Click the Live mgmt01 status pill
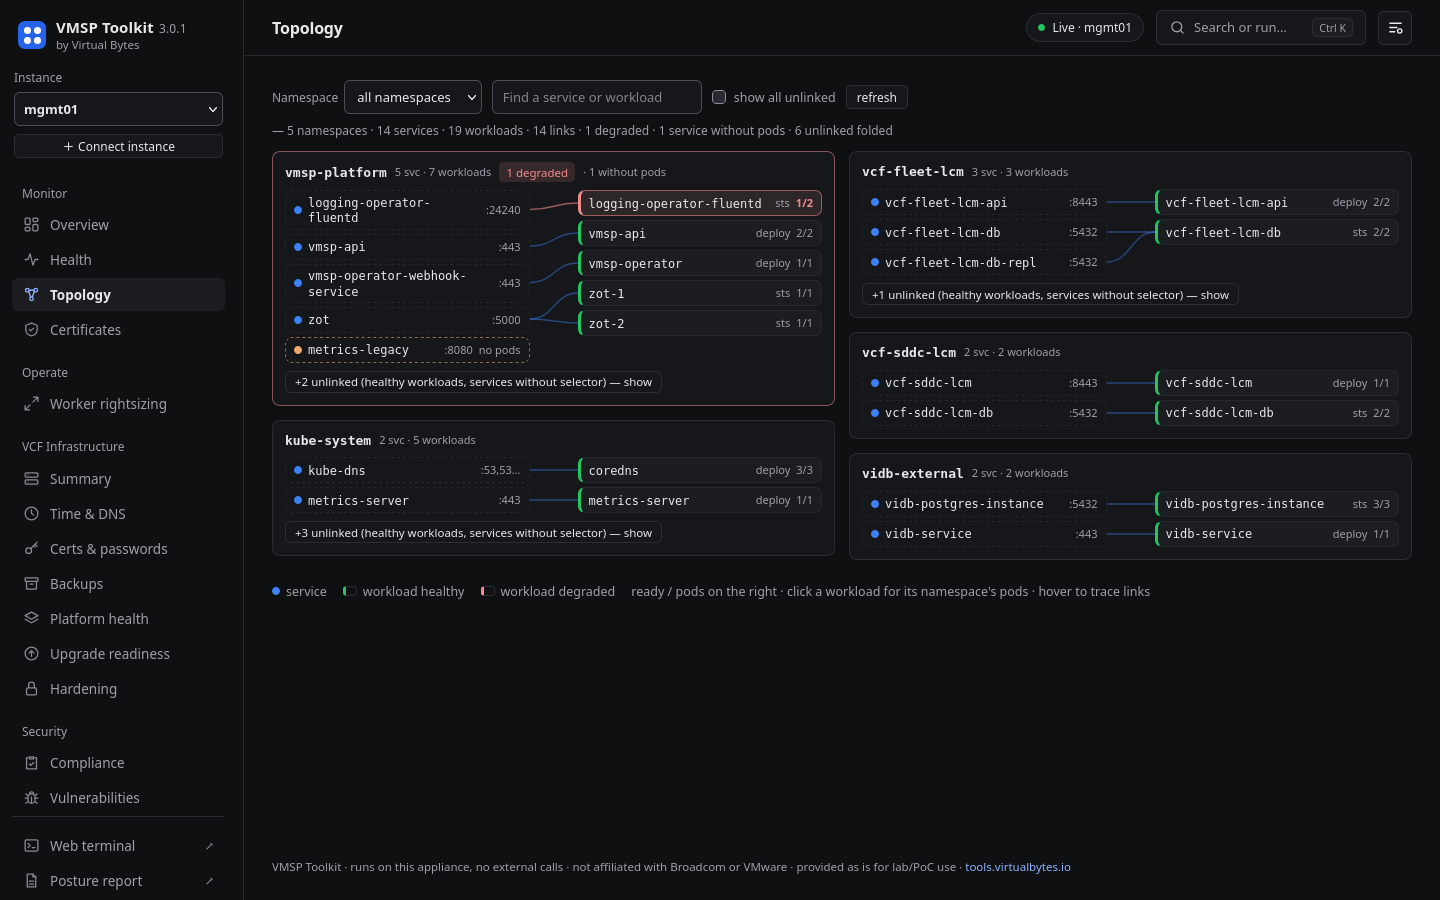This screenshot has width=1440, height=900. point(1084,28)
